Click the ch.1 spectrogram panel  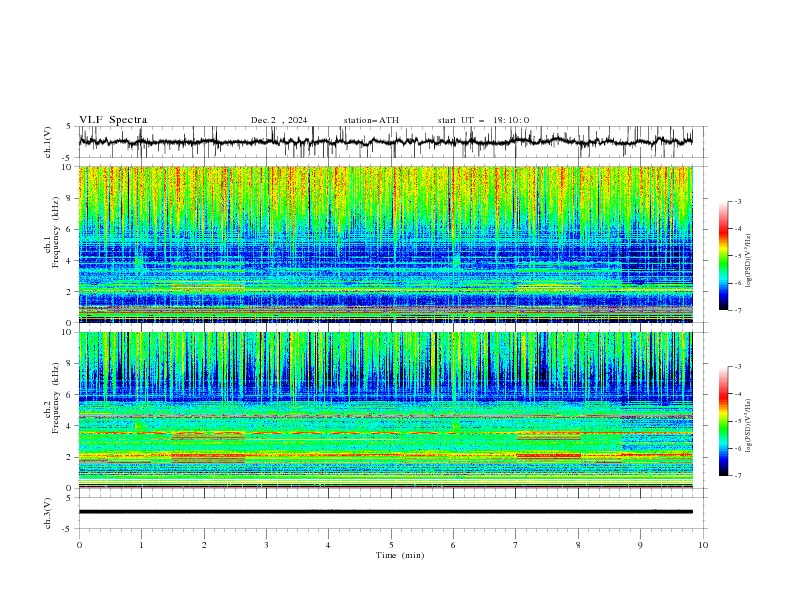386,244
